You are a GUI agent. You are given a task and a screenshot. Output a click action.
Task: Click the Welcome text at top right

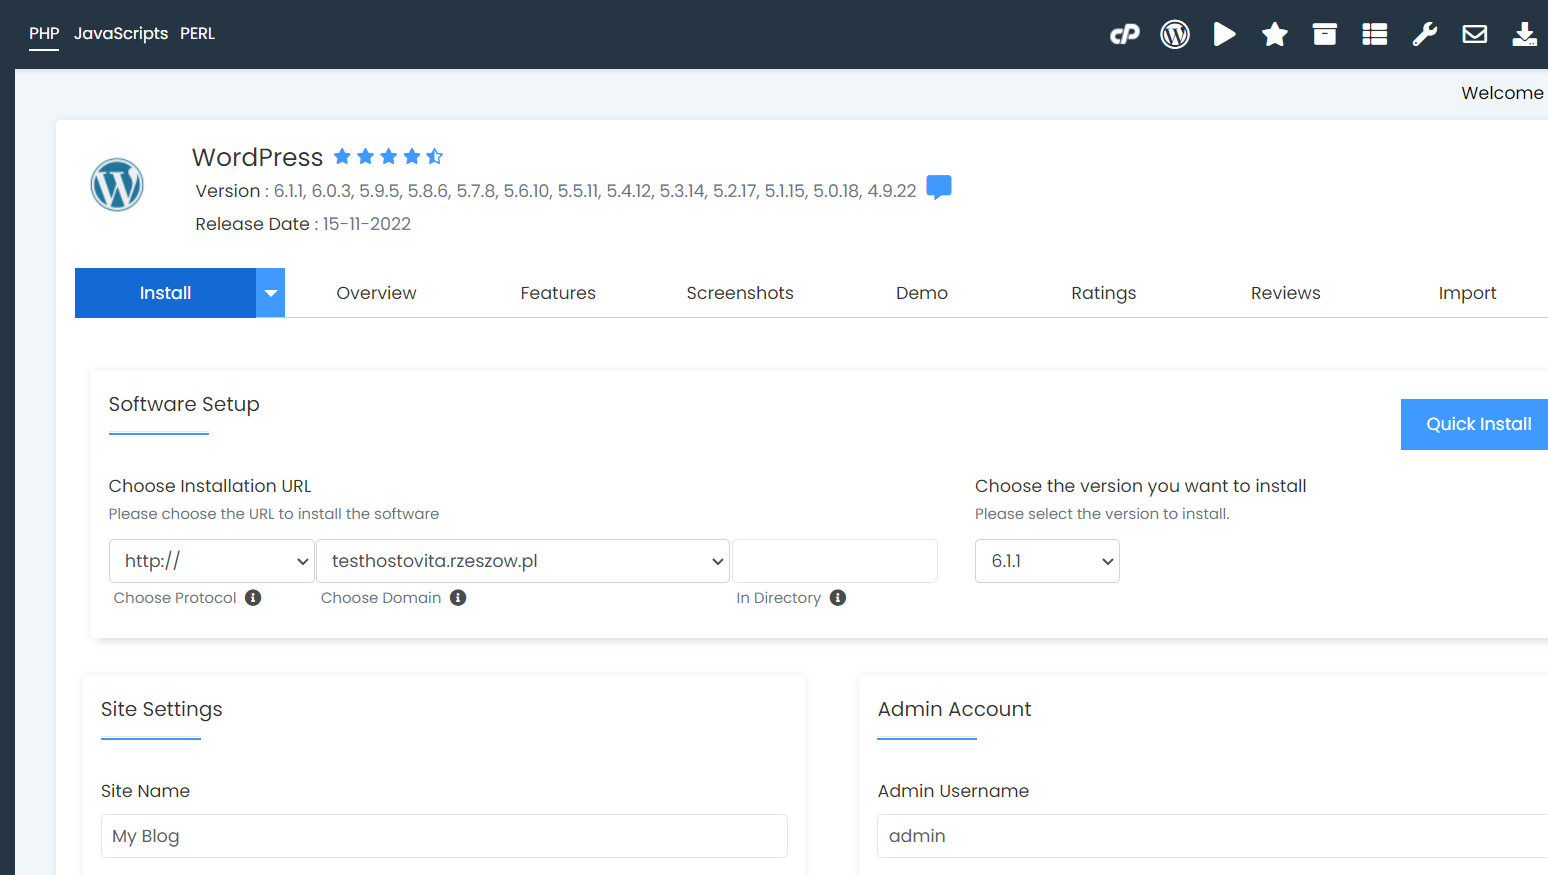click(x=1502, y=93)
